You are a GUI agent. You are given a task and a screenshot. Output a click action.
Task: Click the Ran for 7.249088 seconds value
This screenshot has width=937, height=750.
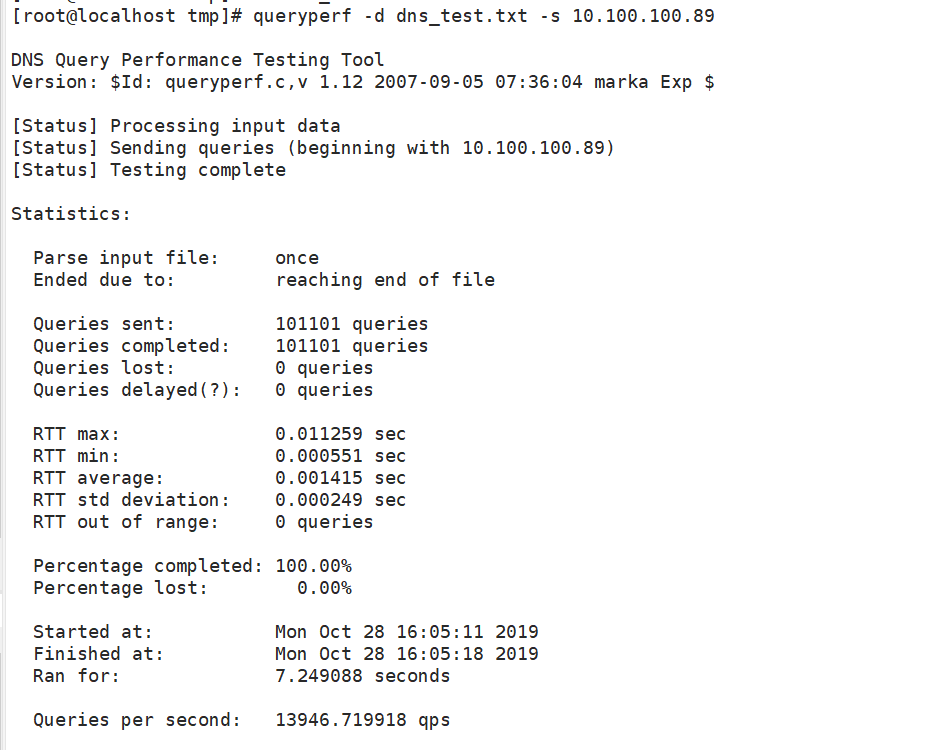362,676
